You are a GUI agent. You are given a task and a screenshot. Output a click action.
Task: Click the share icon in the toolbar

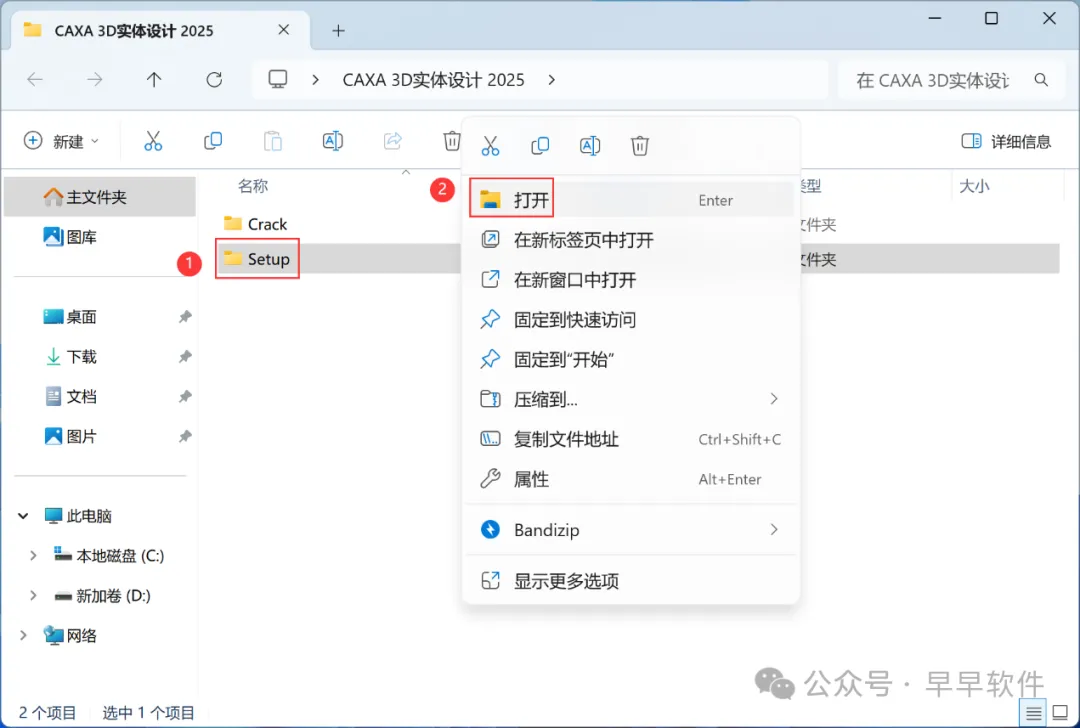393,141
